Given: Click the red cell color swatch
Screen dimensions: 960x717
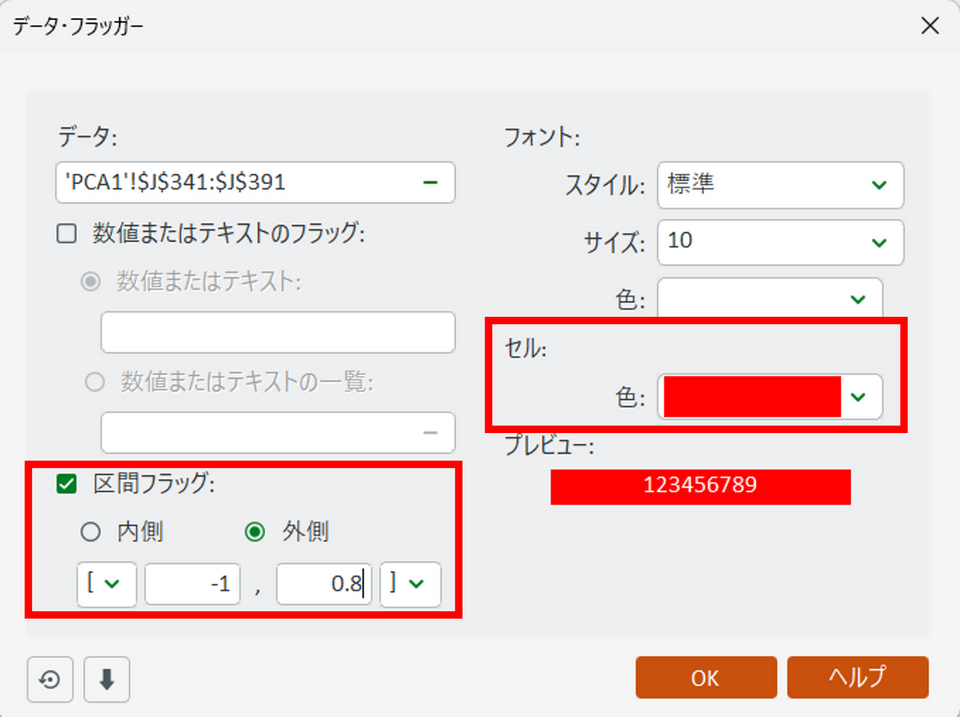Looking at the screenshot, I should [751, 397].
